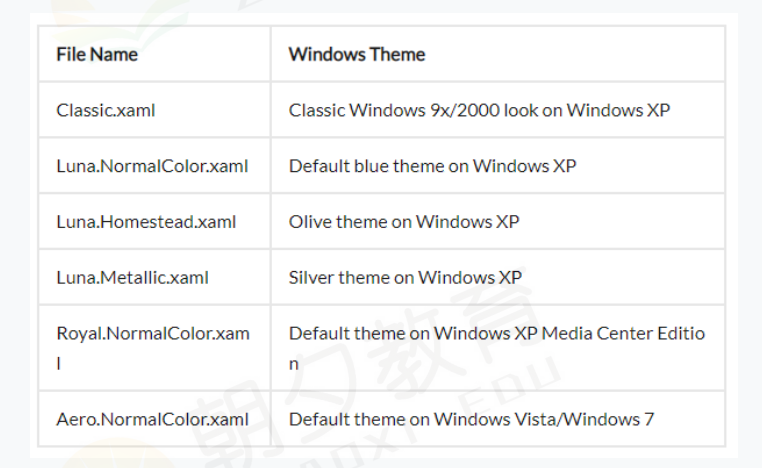Click the Olive theme on Windows XP text
762x468 pixels.
[x=404, y=222]
